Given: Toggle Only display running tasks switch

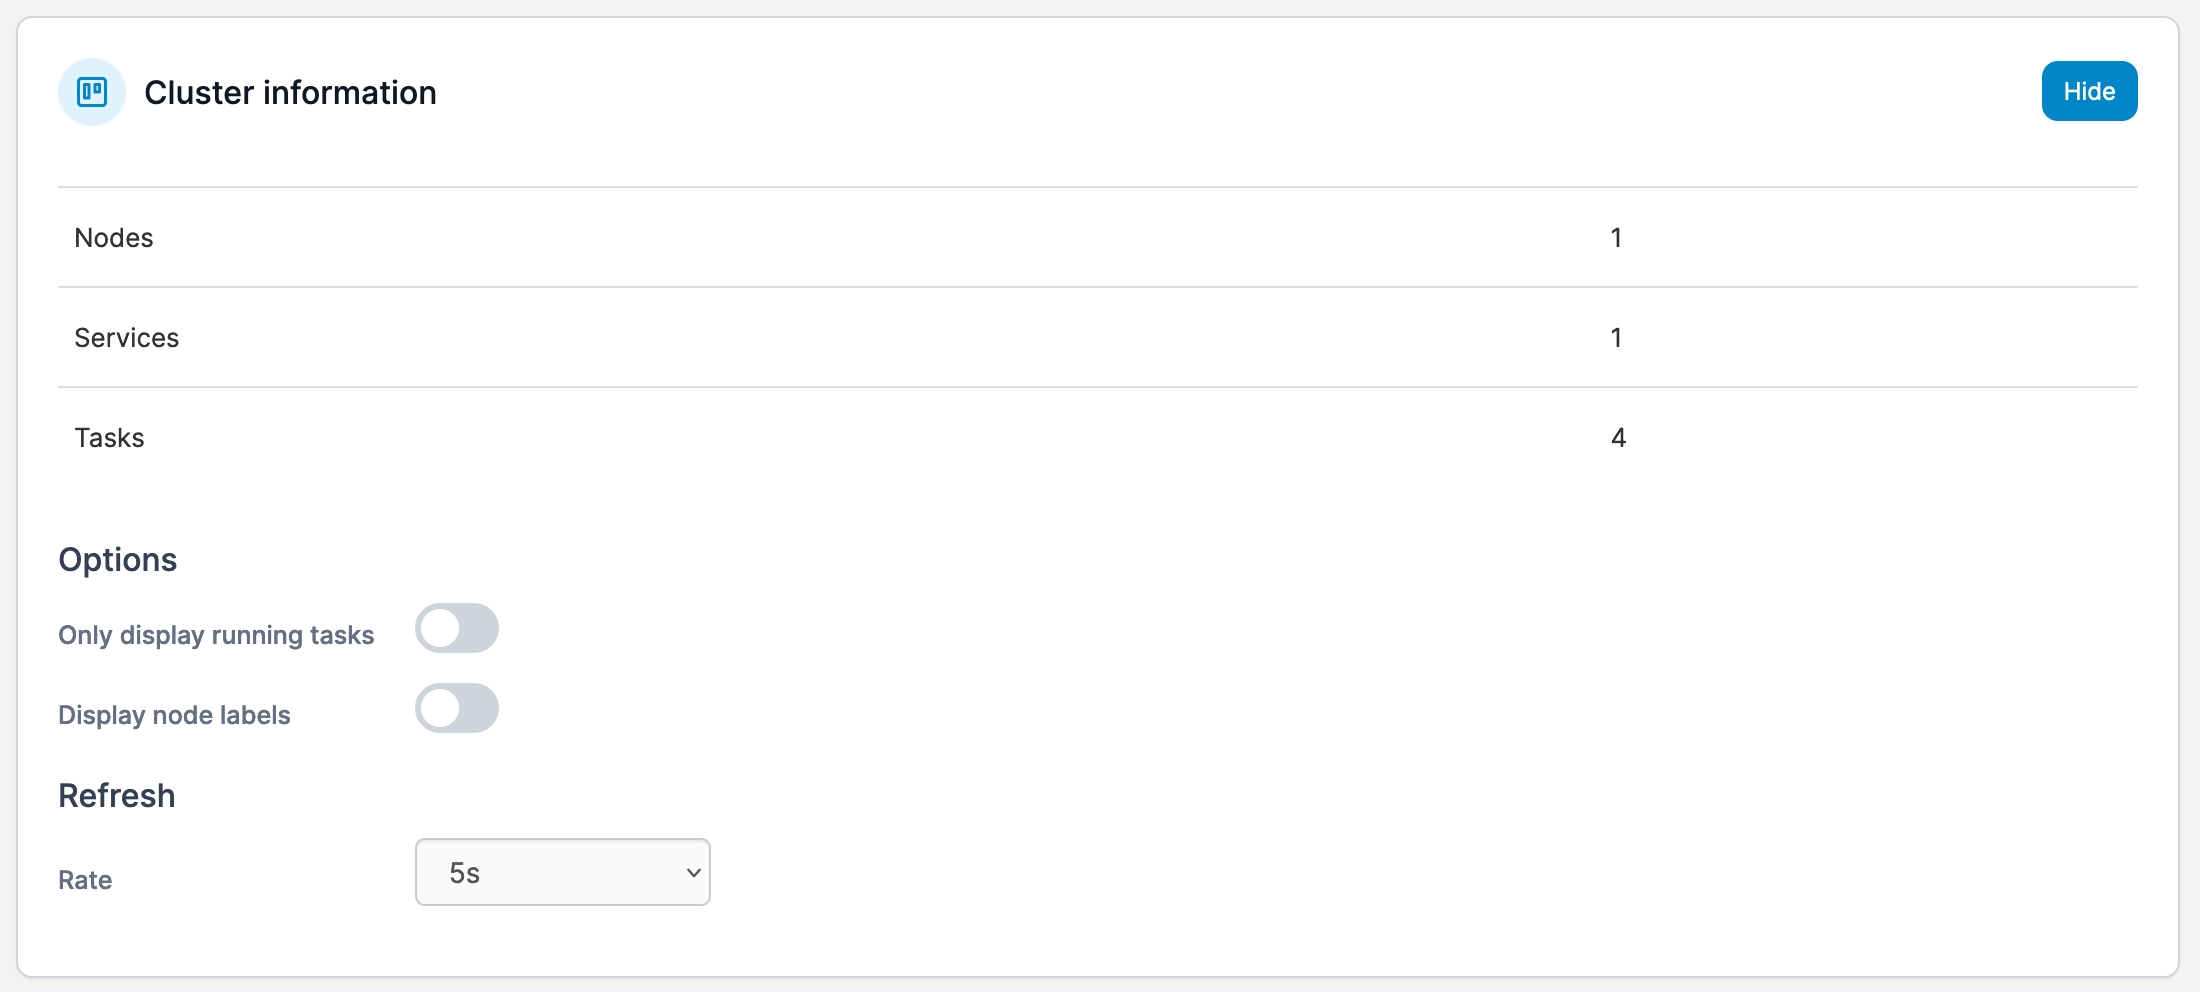Looking at the screenshot, I should 457,629.
